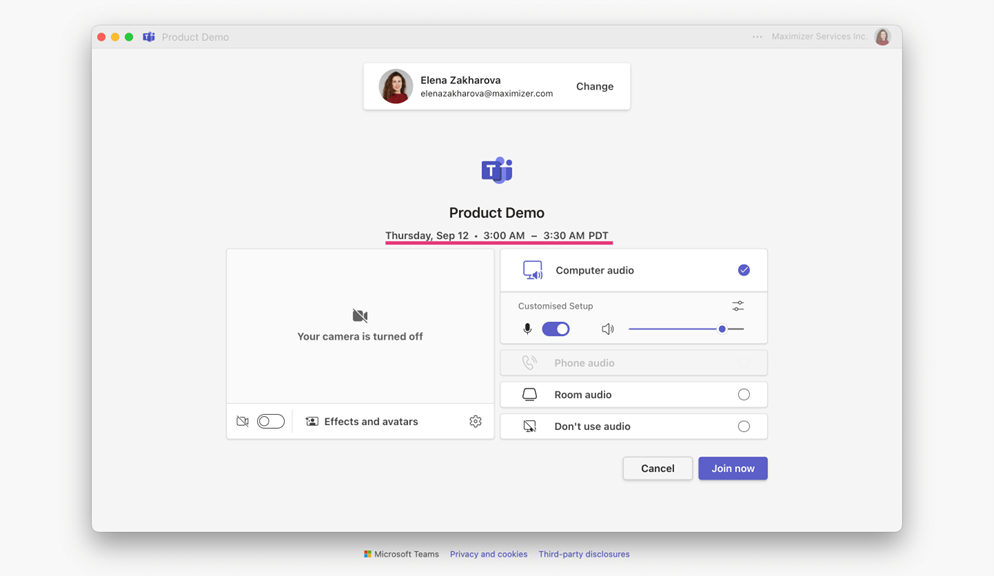Click the elenazakharova@maximizer.com email text
Image resolution: width=994 pixels, height=576 pixels.
click(x=486, y=94)
